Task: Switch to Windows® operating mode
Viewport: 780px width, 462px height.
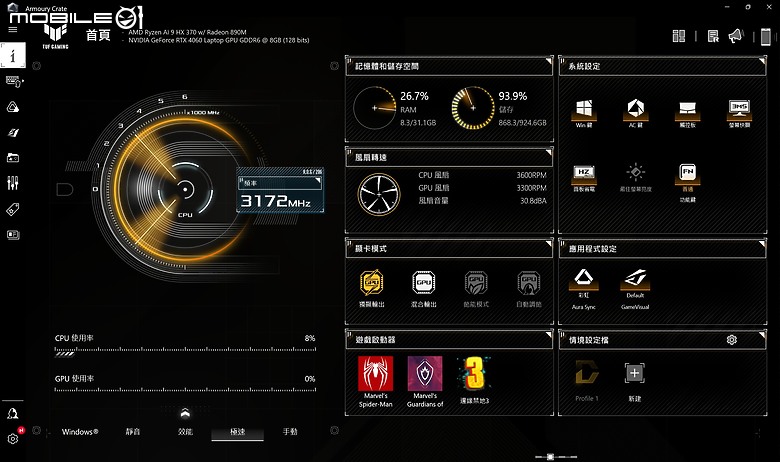Action: pos(80,432)
